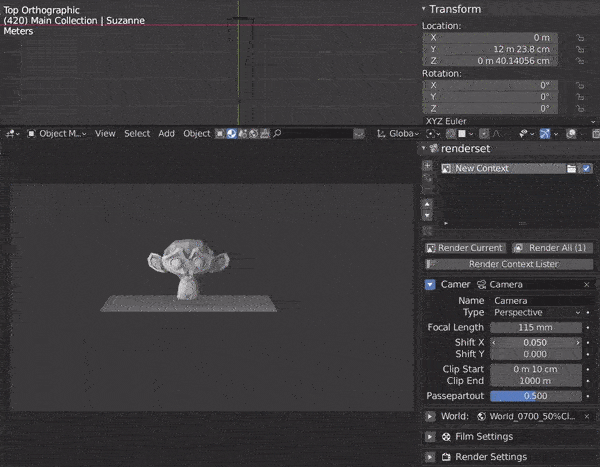Open the editor type selector in the viewport header
The height and width of the screenshot is (467, 600).
coord(12,134)
